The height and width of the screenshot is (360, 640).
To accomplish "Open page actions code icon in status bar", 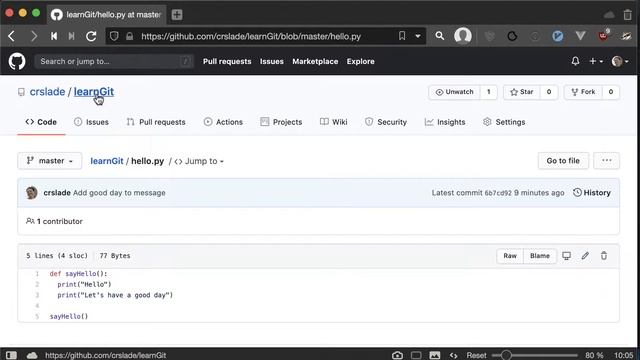I will pyautogui.click(x=453, y=356).
